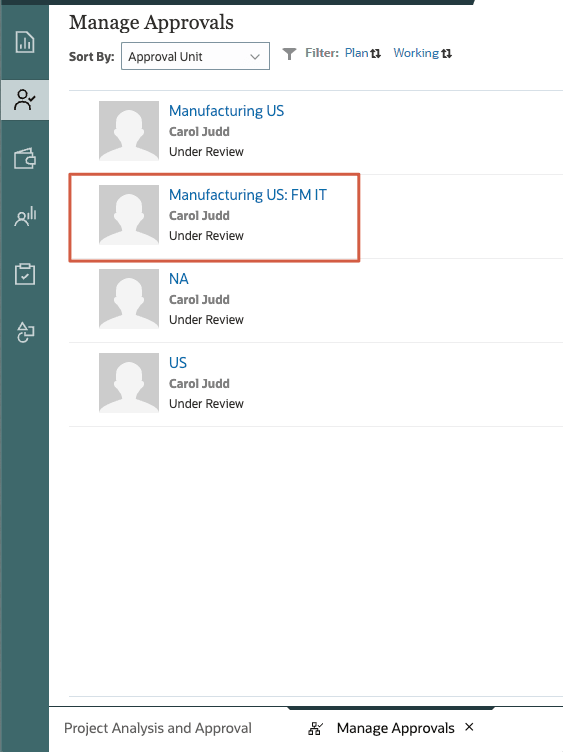
Task: Click the Manage Approvals page heading
Action: pos(151,22)
